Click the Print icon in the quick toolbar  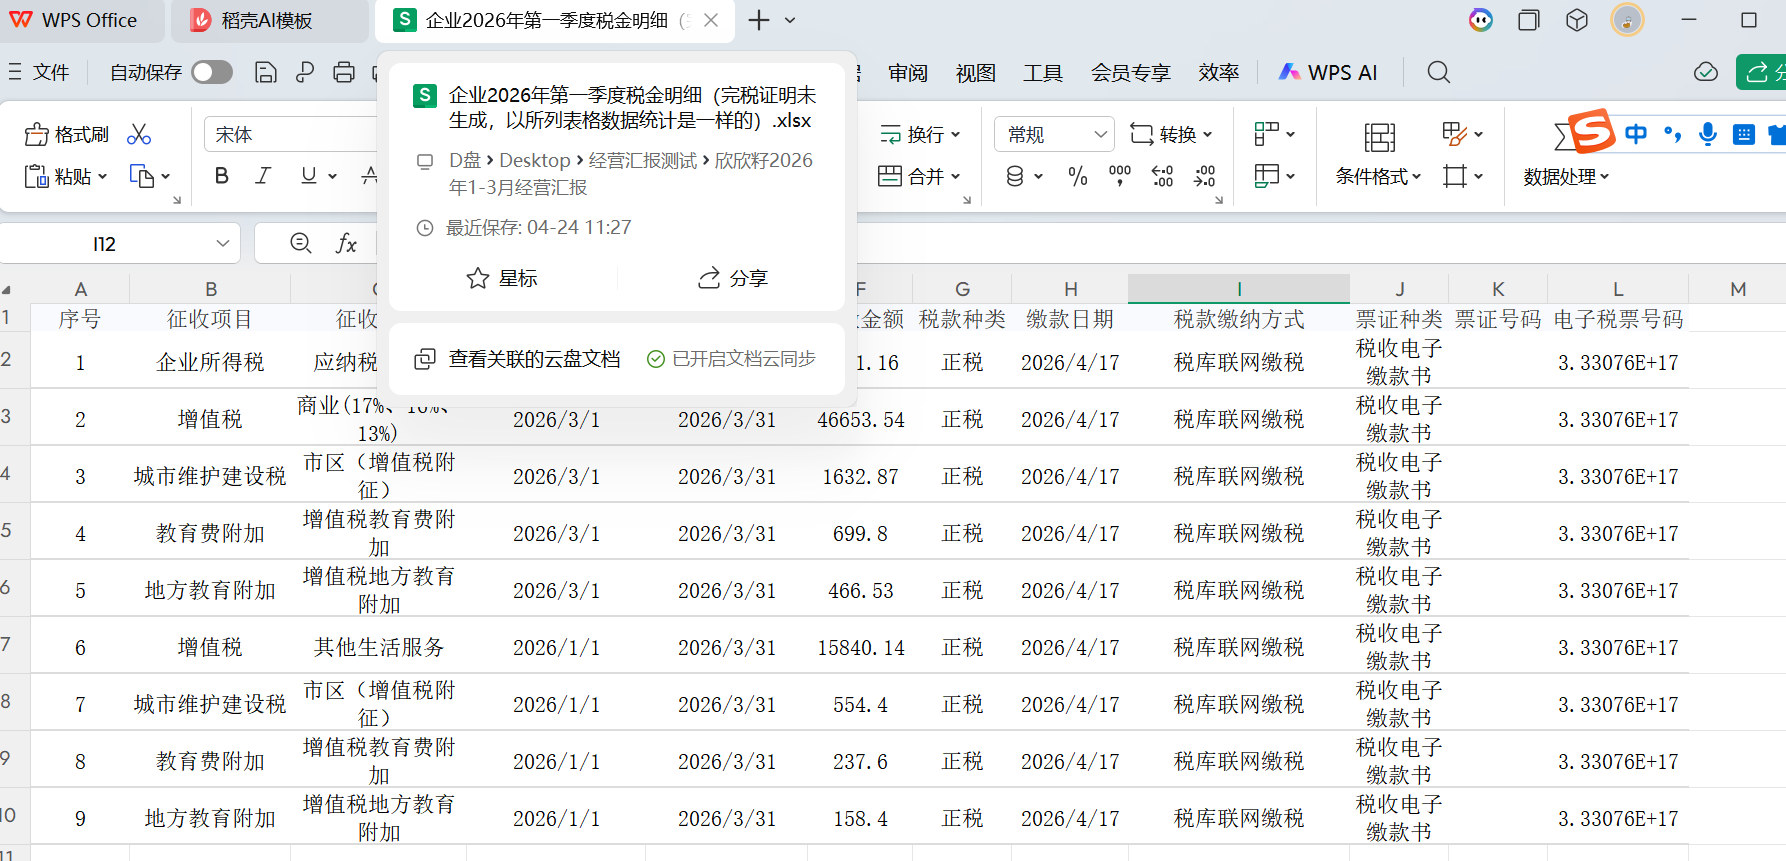[344, 72]
